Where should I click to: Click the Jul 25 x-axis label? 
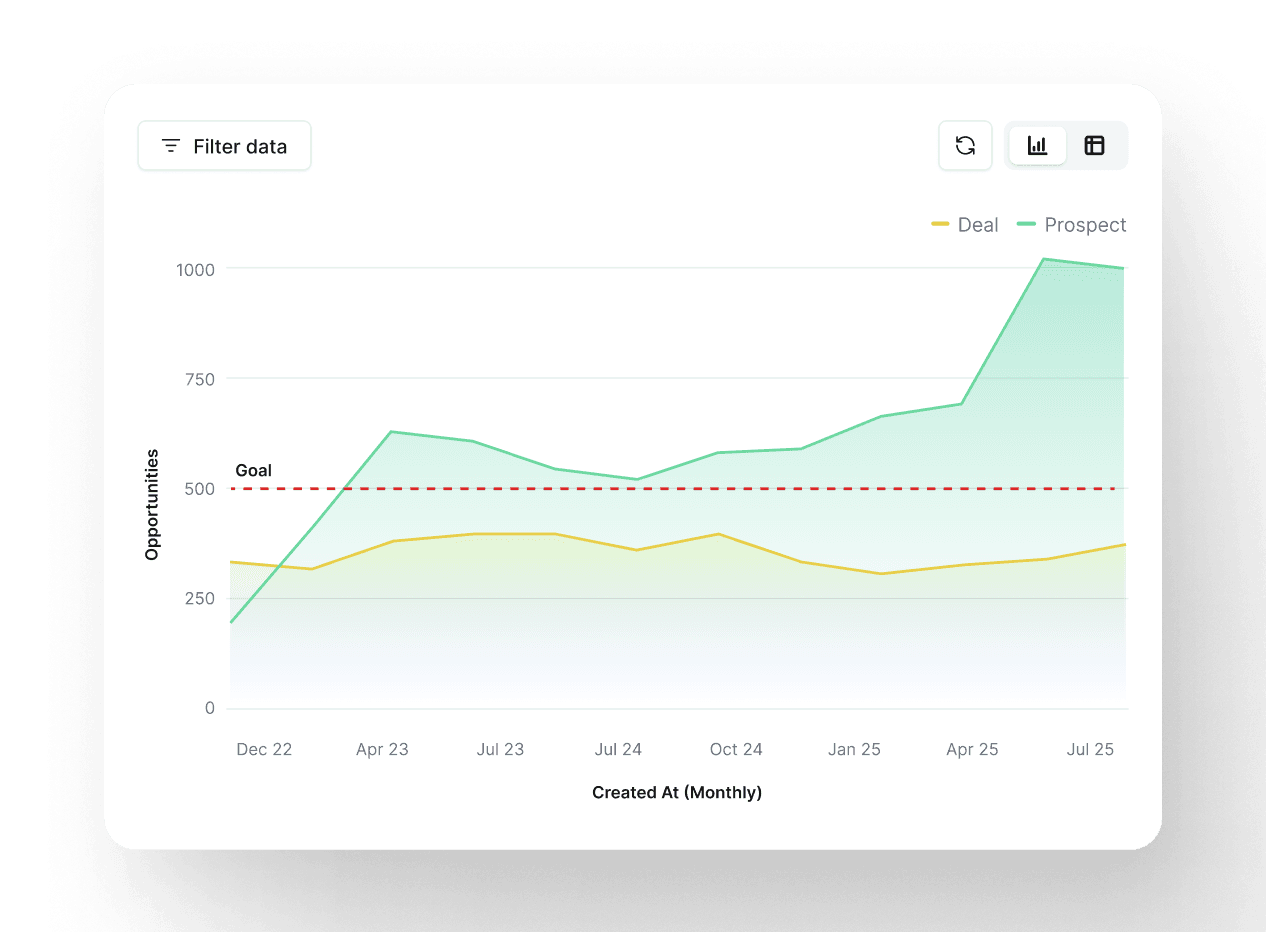tap(1090, 750)
